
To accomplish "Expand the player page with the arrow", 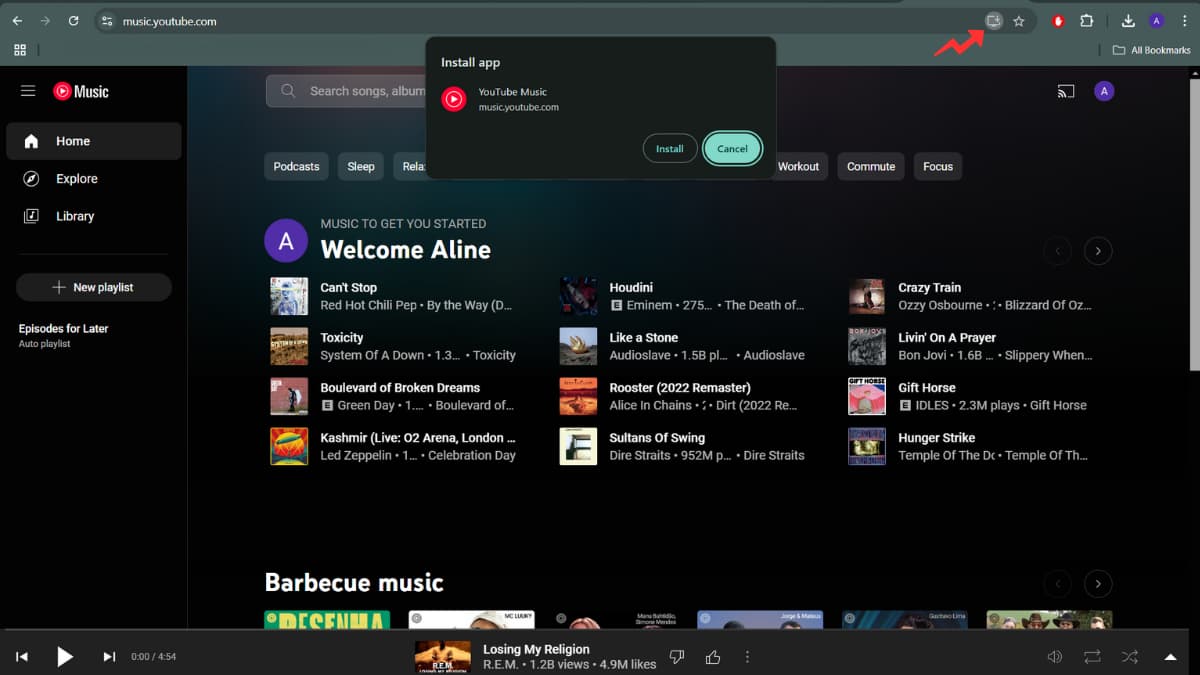I will point(1170,657).
